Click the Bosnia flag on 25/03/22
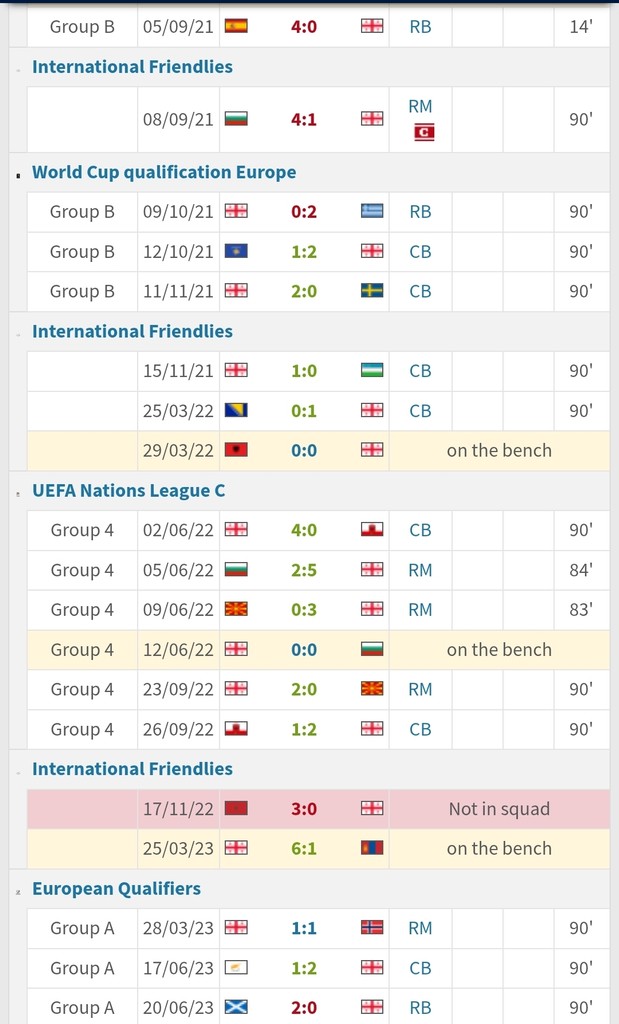 237,410
